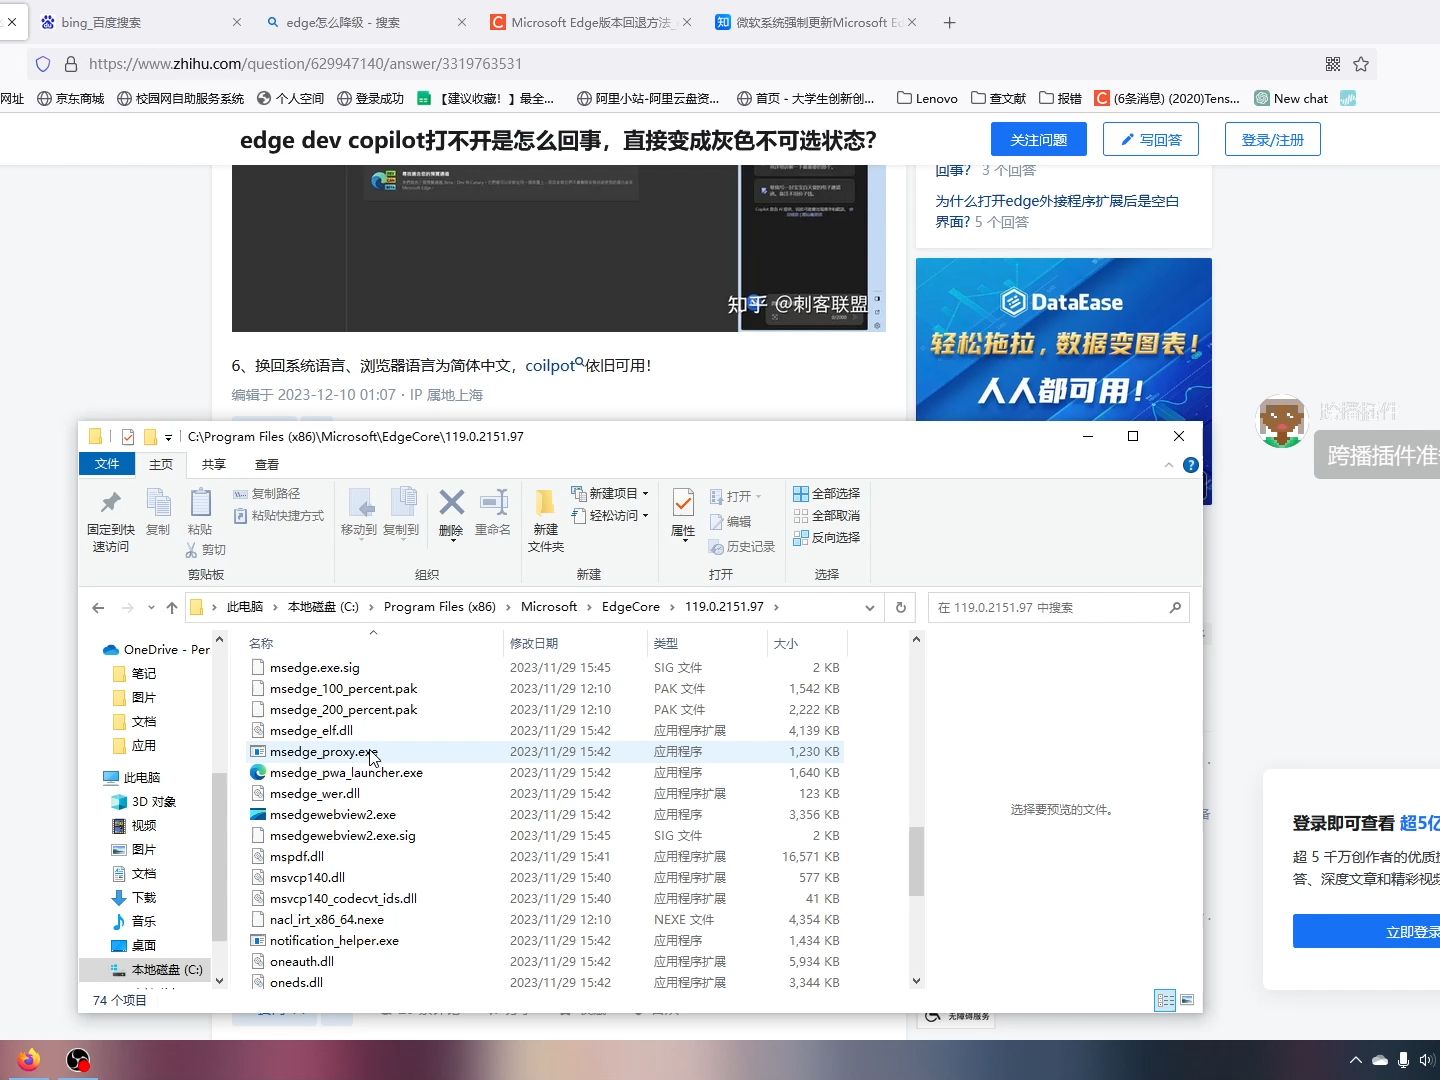Click the Pin to Quick Access icon

click(111, 502)
